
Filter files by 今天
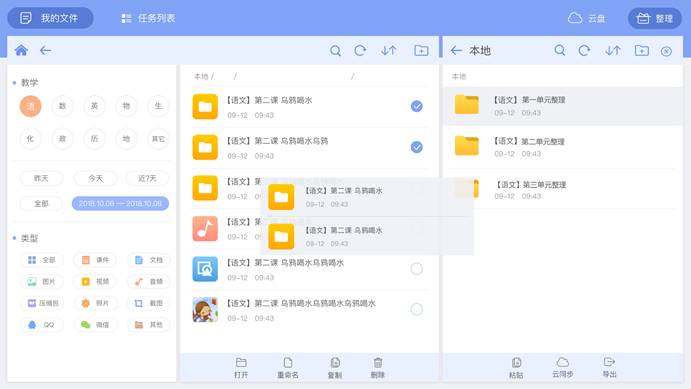point(96,178)
